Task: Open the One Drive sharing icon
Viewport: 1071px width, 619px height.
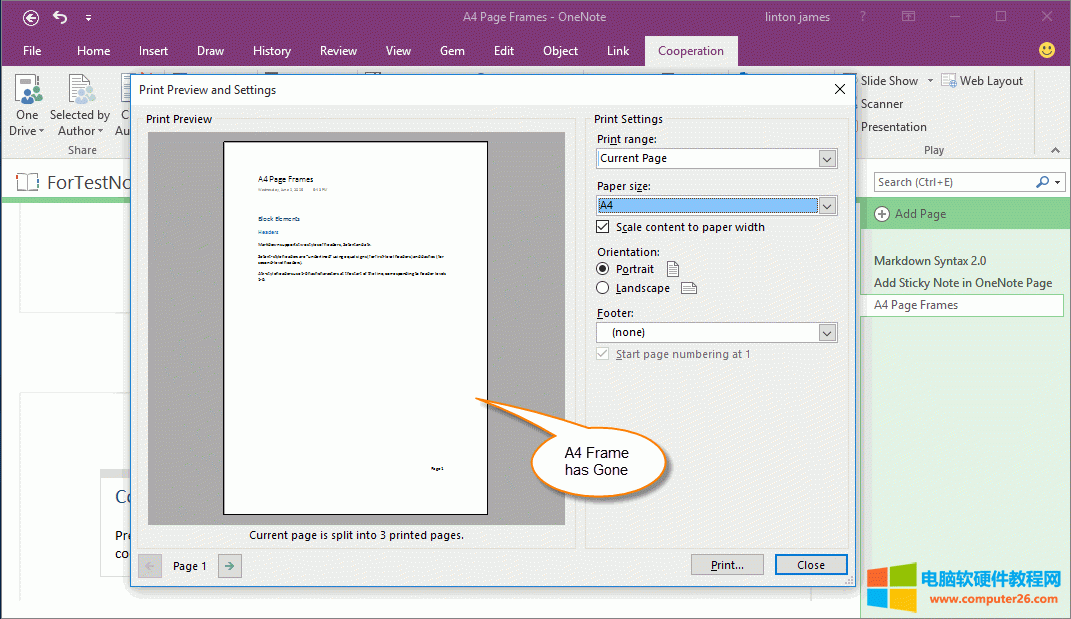Action: click(27, 91)
